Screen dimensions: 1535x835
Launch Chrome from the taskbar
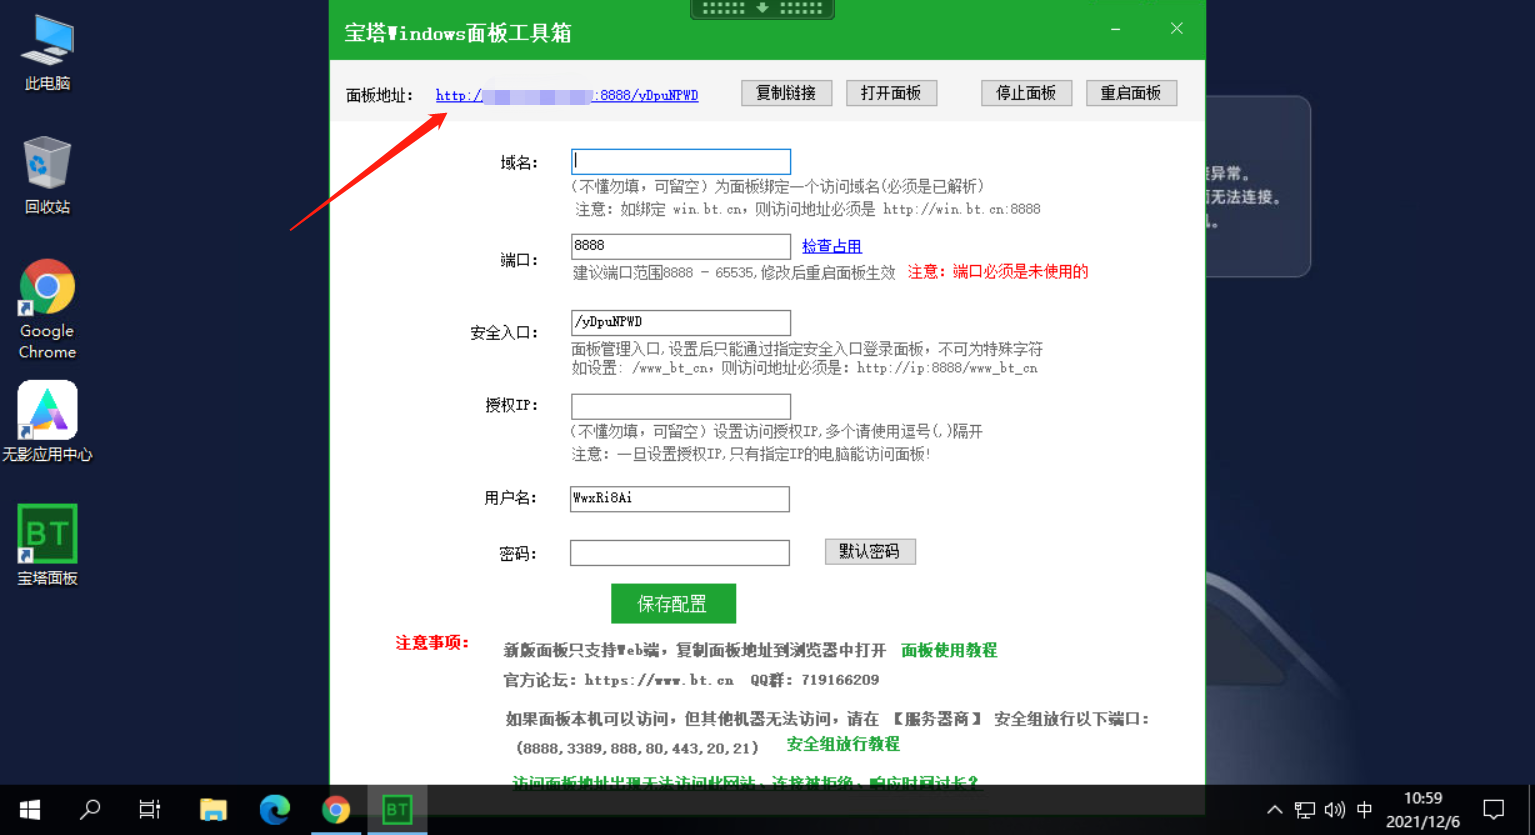tap(336, 810)
